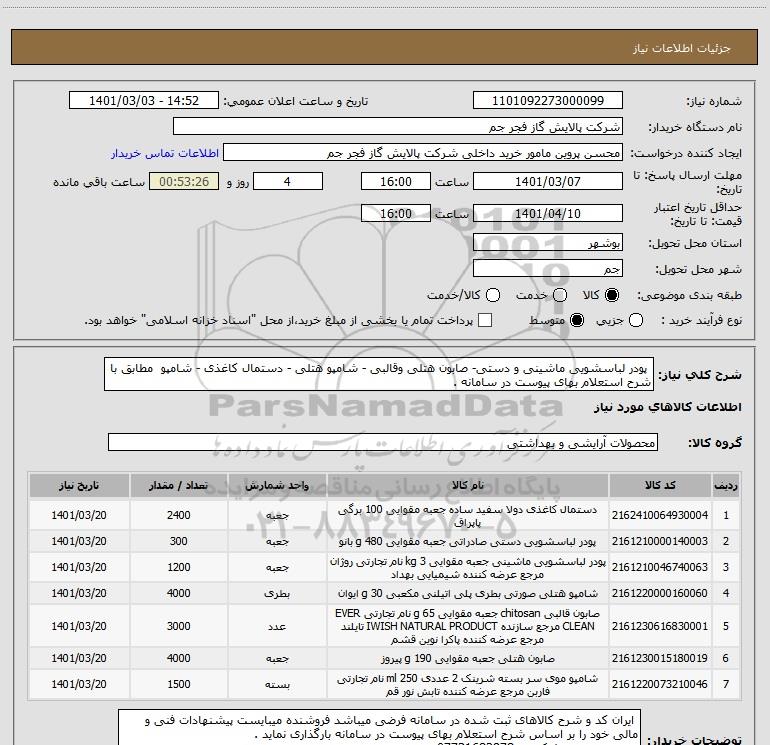Click quantity 3000 in row 5
The image size is (770, 745).
click(x=179, y=626)
